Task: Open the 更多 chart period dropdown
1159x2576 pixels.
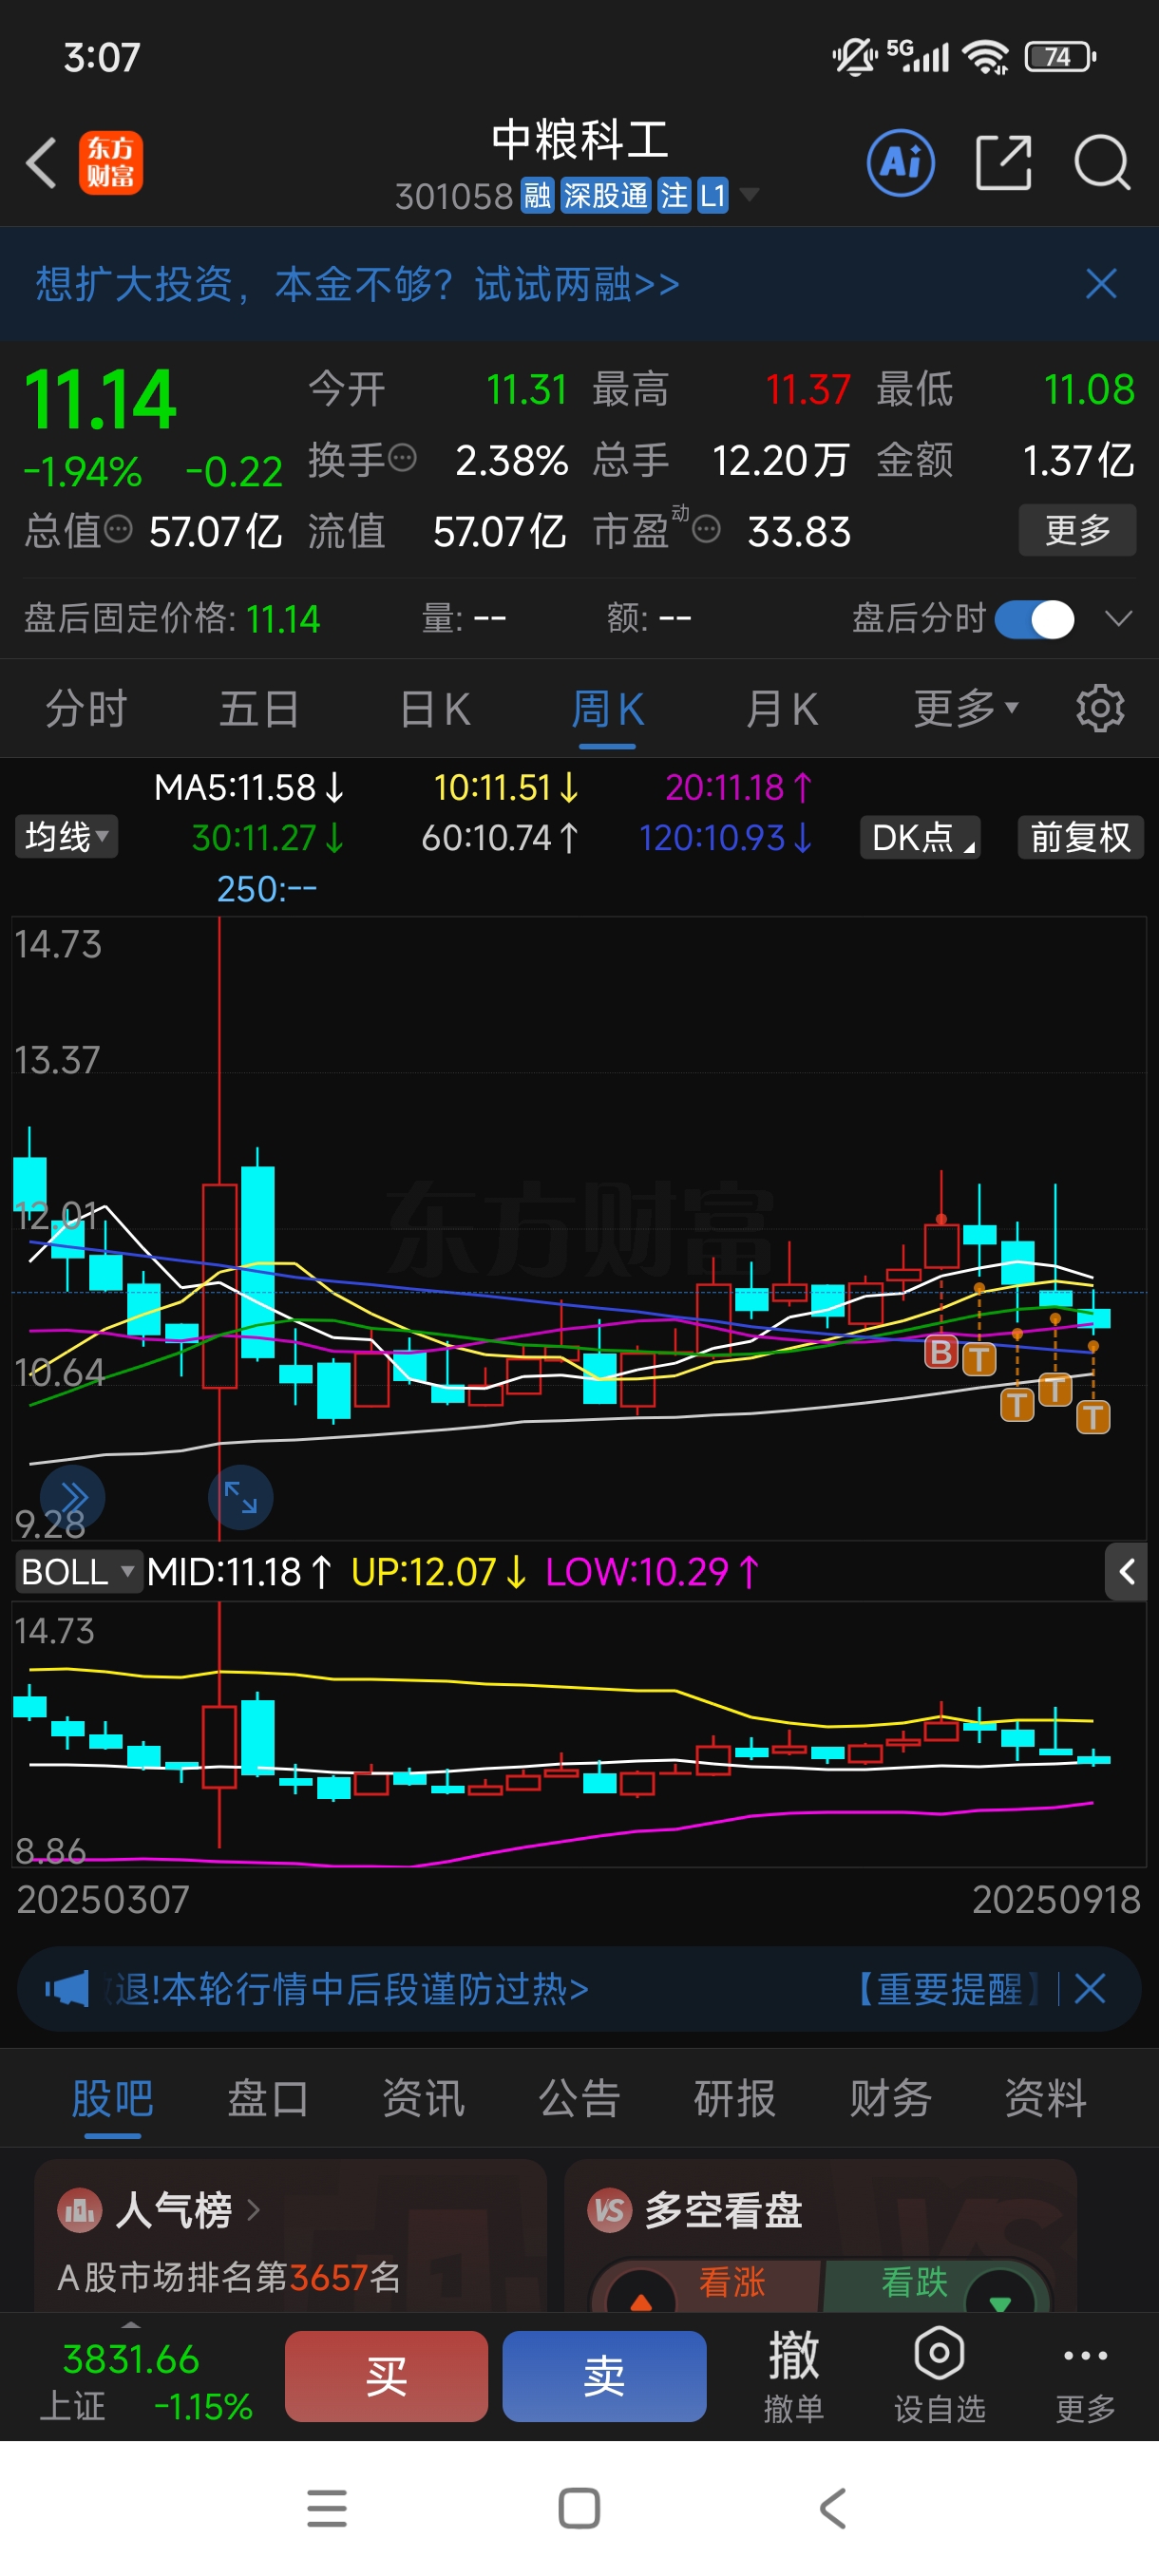Action: coord(966,709)
